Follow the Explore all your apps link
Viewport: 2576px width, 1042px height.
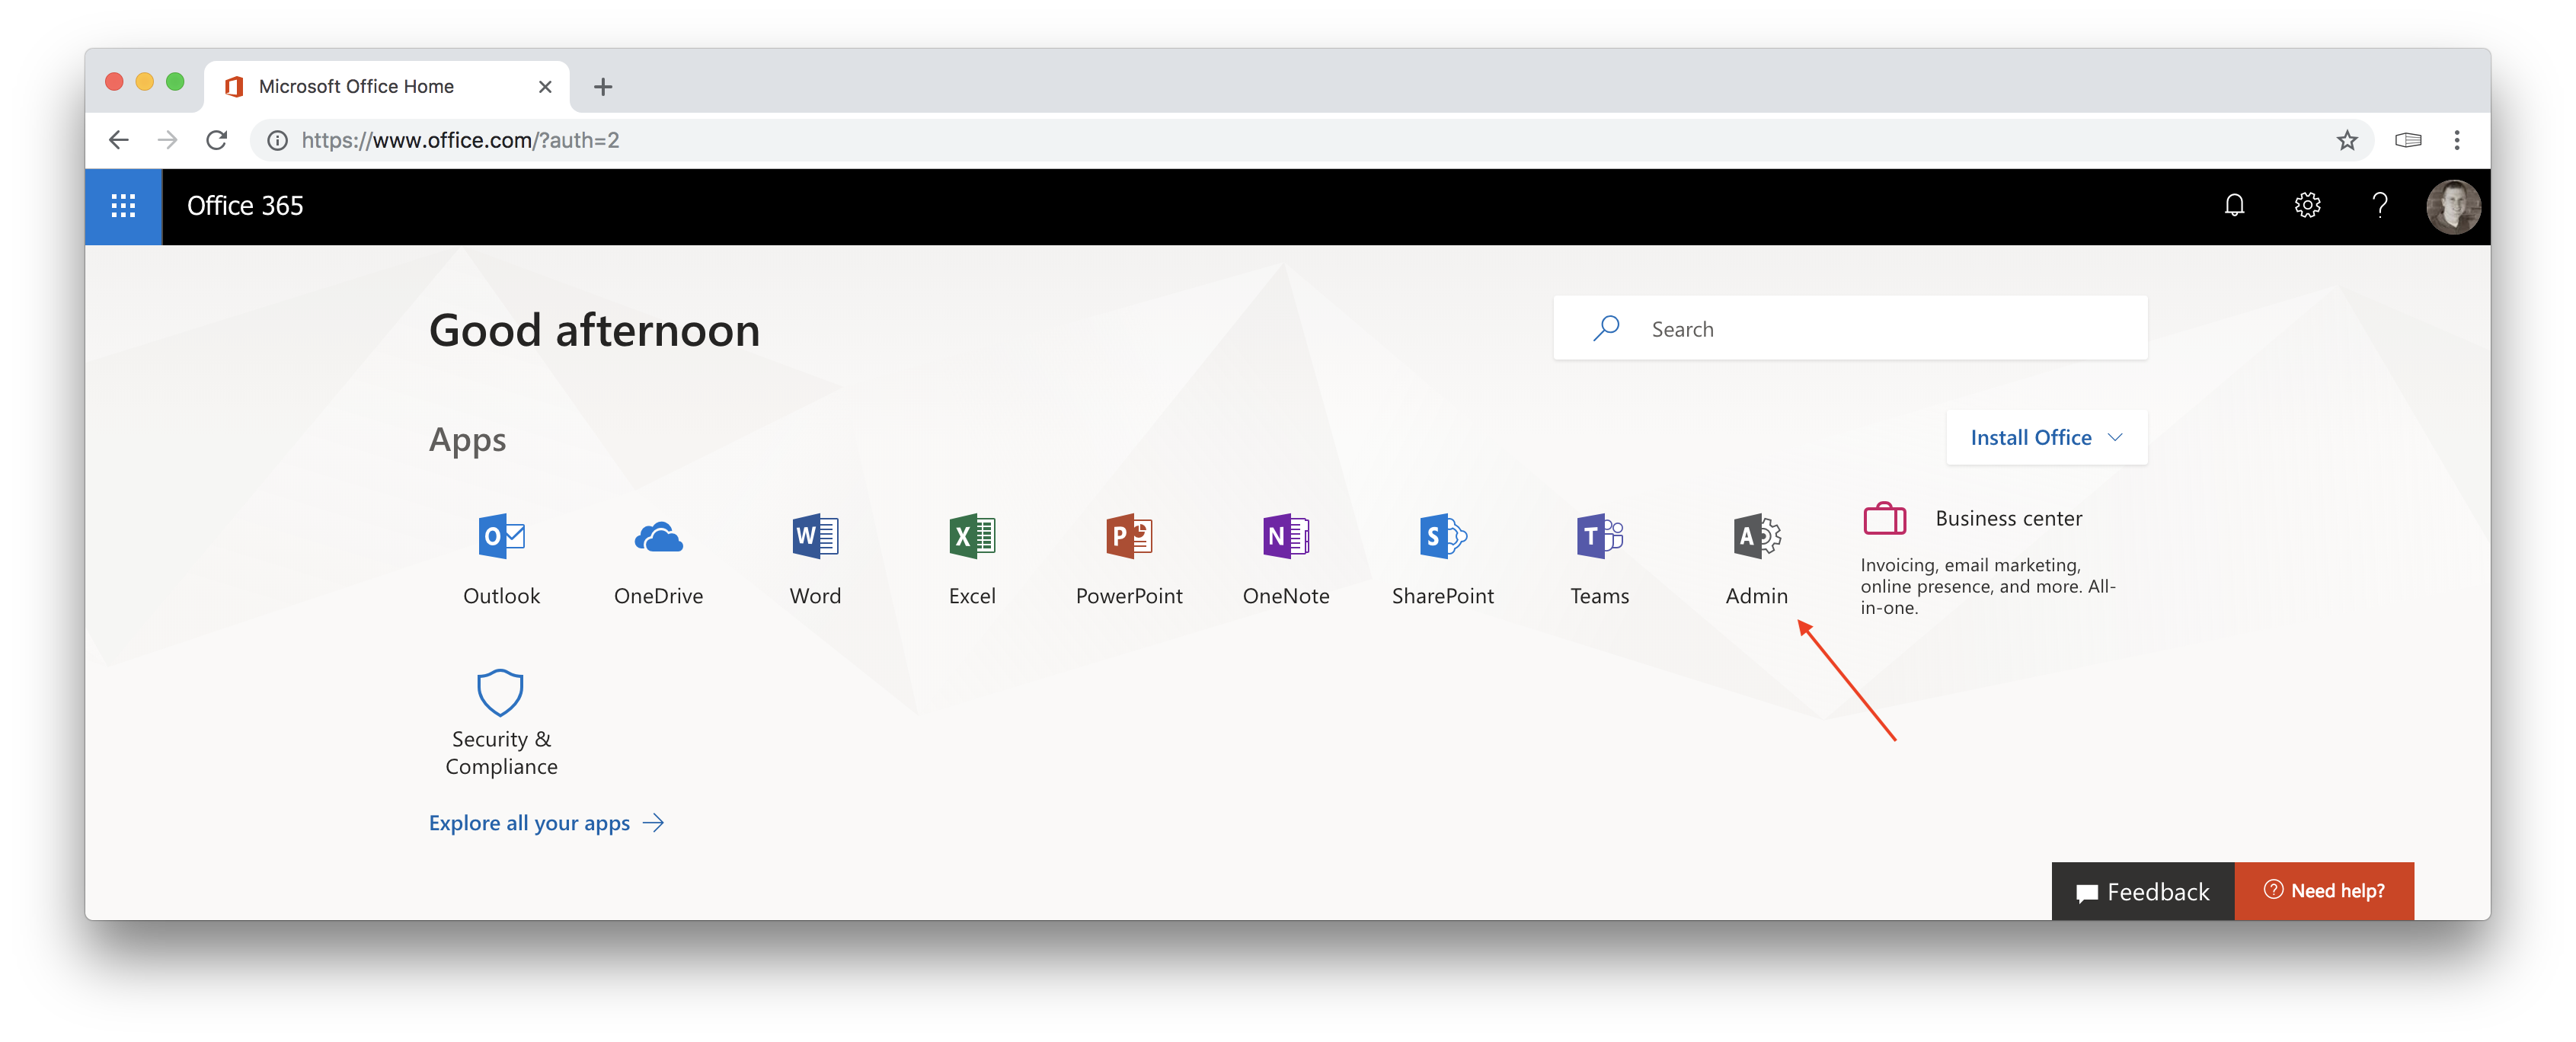point(546,823)
